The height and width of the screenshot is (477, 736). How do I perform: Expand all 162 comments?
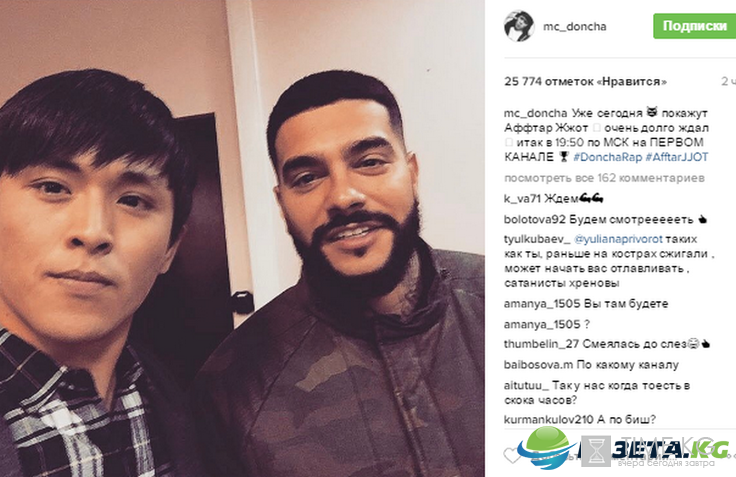(604, 178)
